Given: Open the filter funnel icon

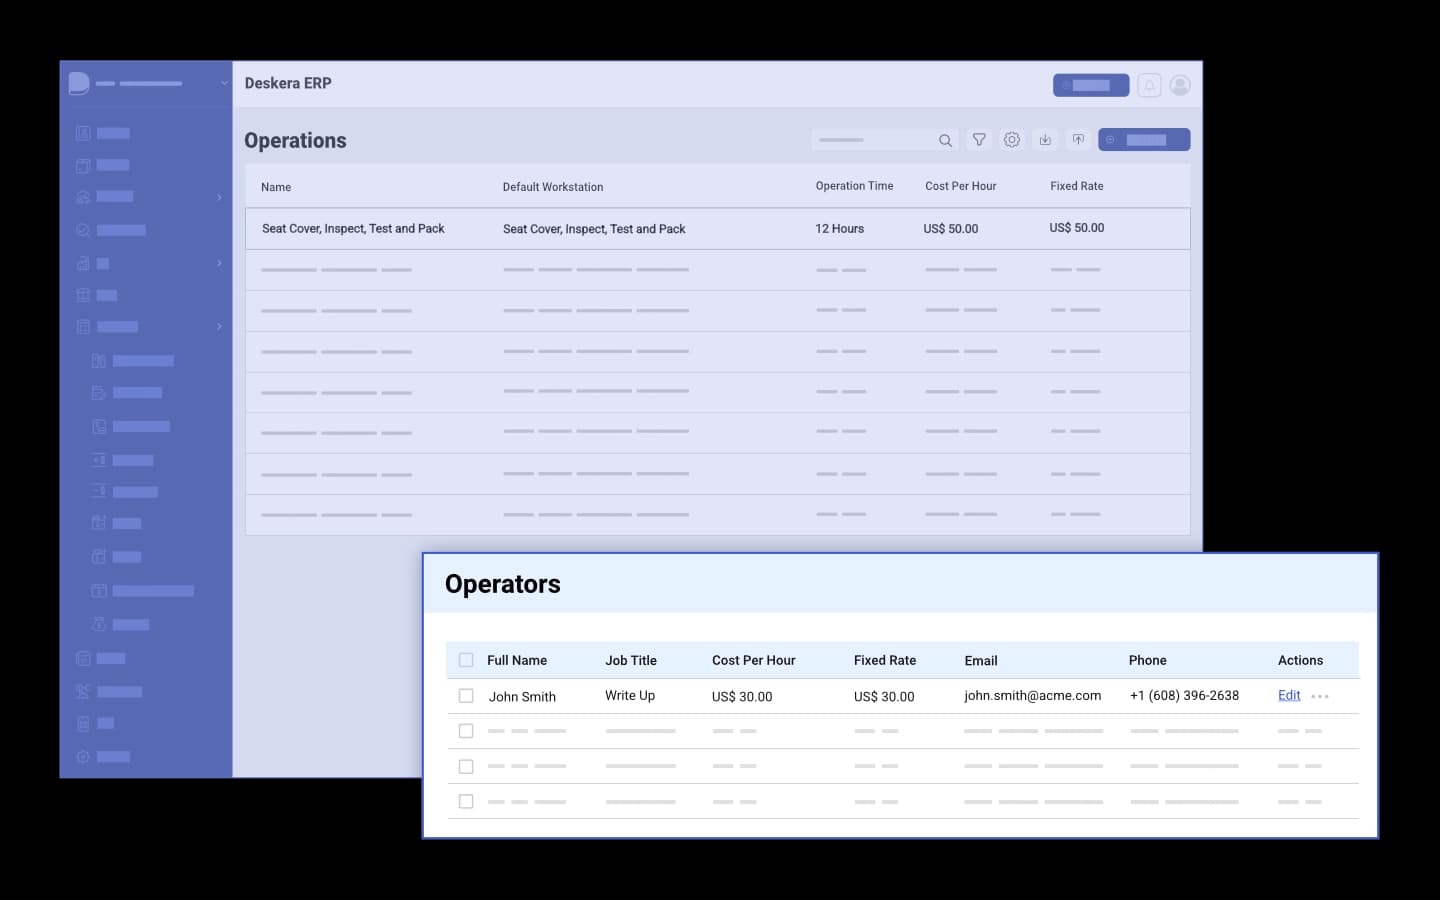Looking at the screenshot, I should [x=979, y=140].
